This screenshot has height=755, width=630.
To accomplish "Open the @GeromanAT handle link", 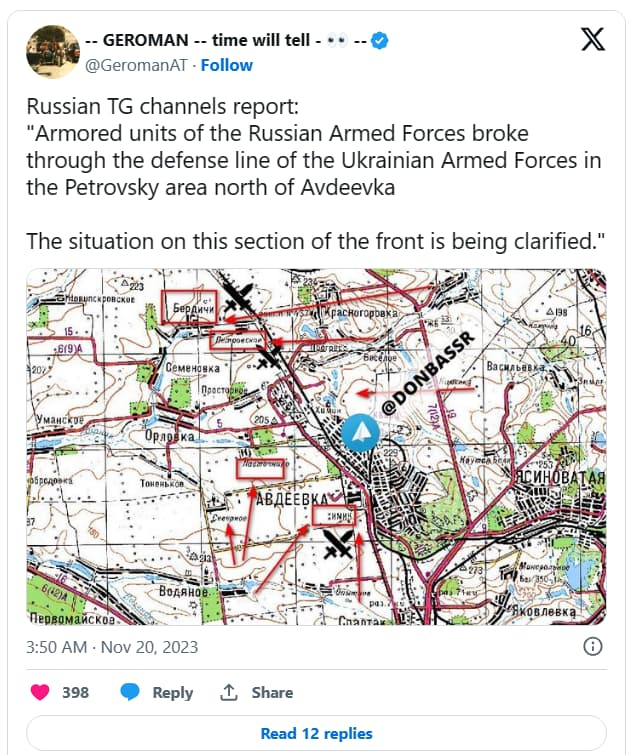I will point(136,65).
